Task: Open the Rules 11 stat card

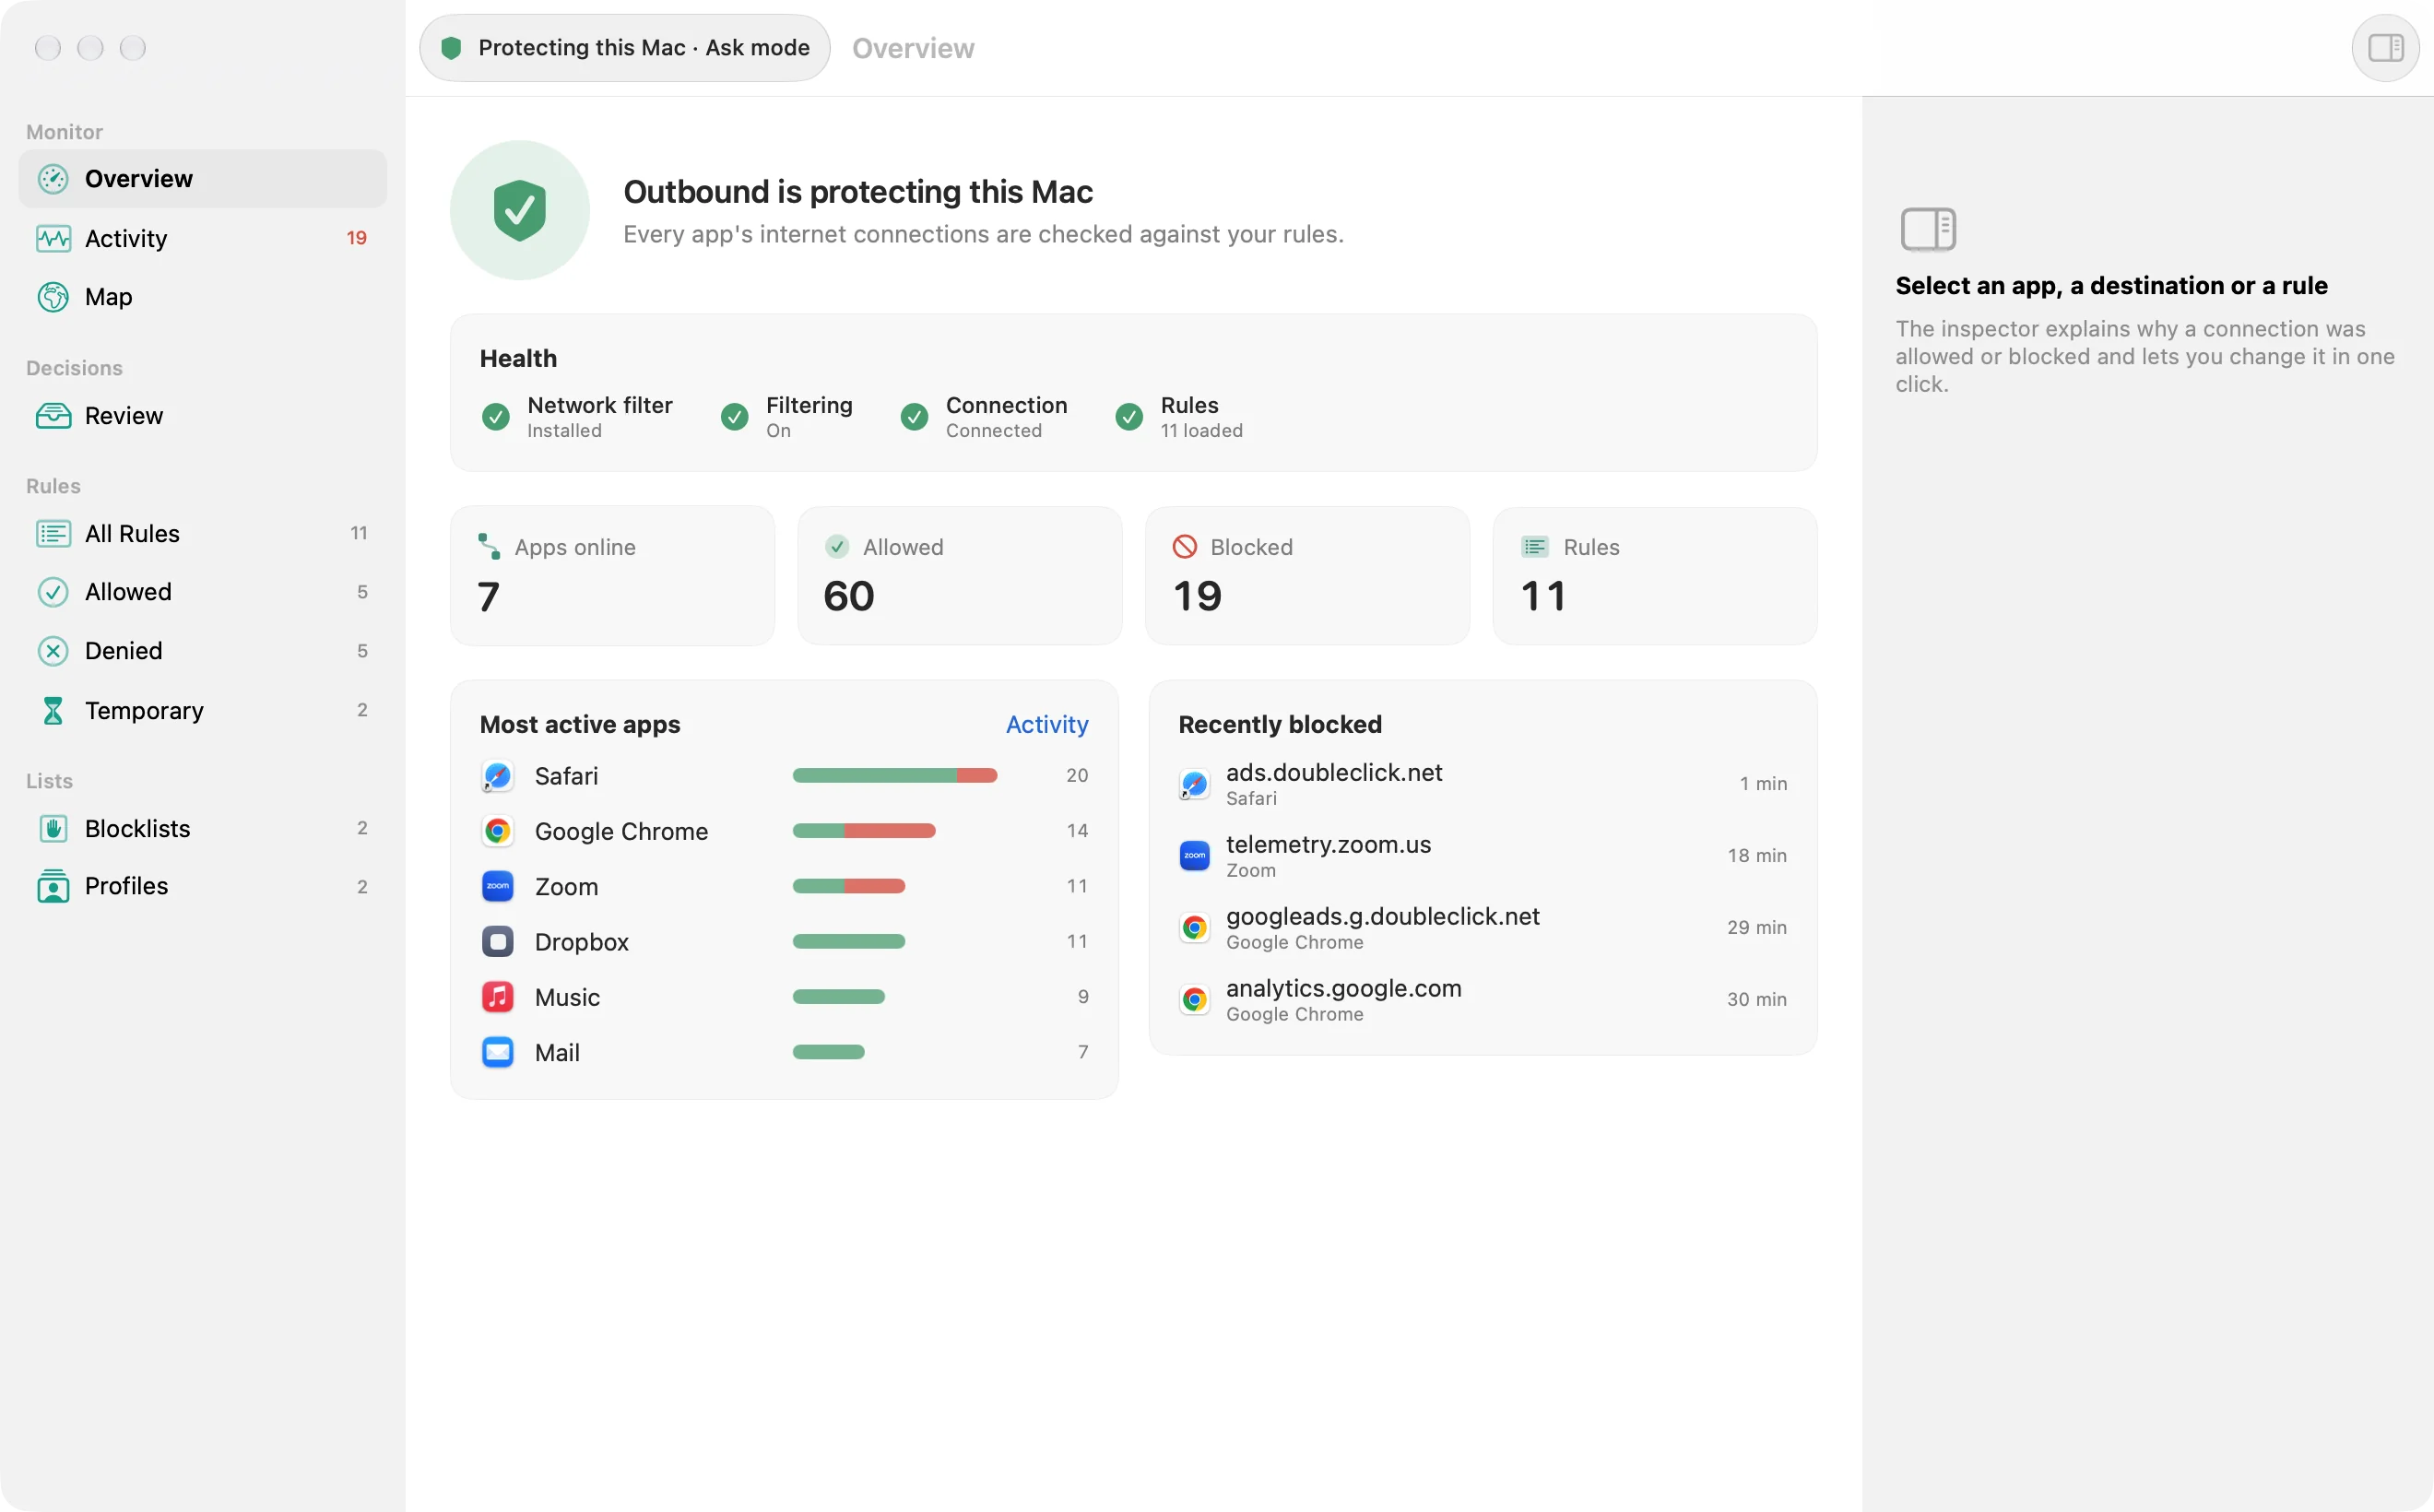Action: [x=1655, y=575]
